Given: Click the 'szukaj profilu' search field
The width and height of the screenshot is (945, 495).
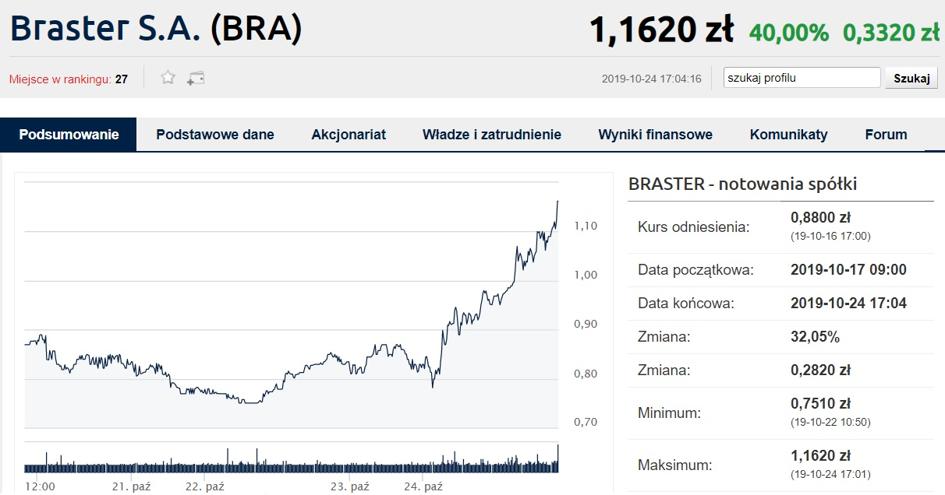Looking at the screenshot, I should (802, 78).
